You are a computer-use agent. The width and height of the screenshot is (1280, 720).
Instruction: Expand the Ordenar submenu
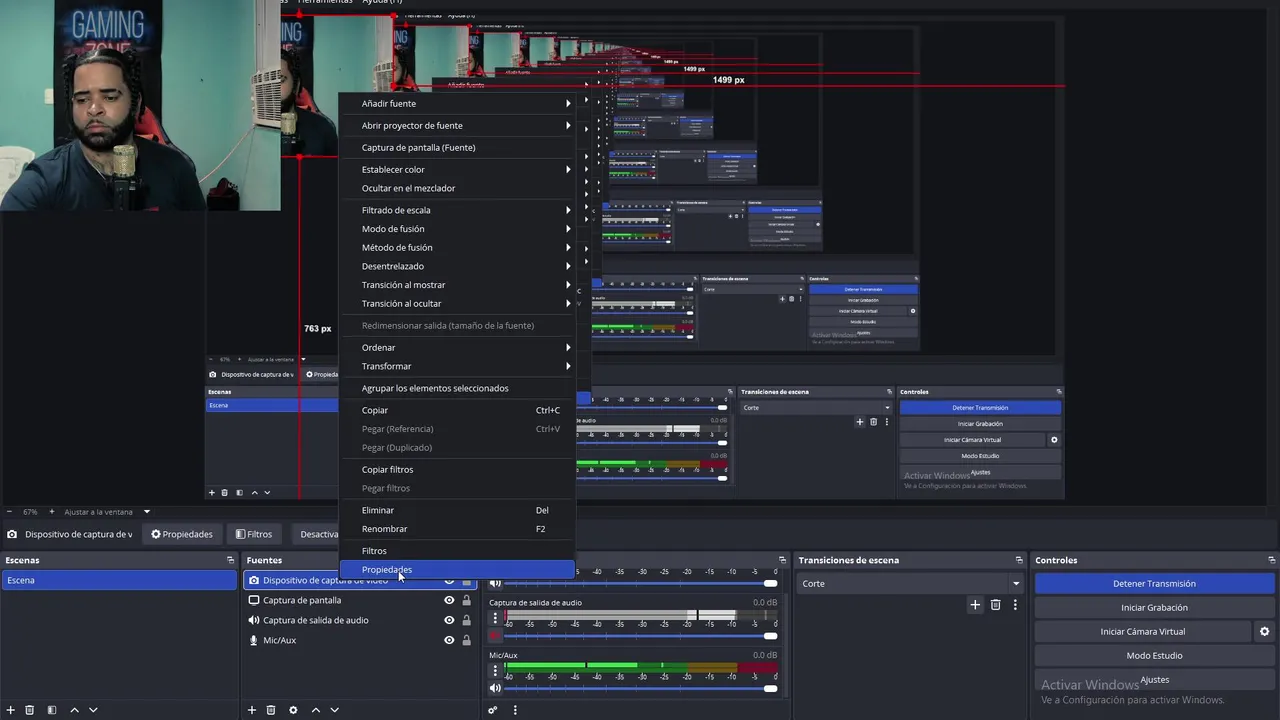[x=457, y=348]
